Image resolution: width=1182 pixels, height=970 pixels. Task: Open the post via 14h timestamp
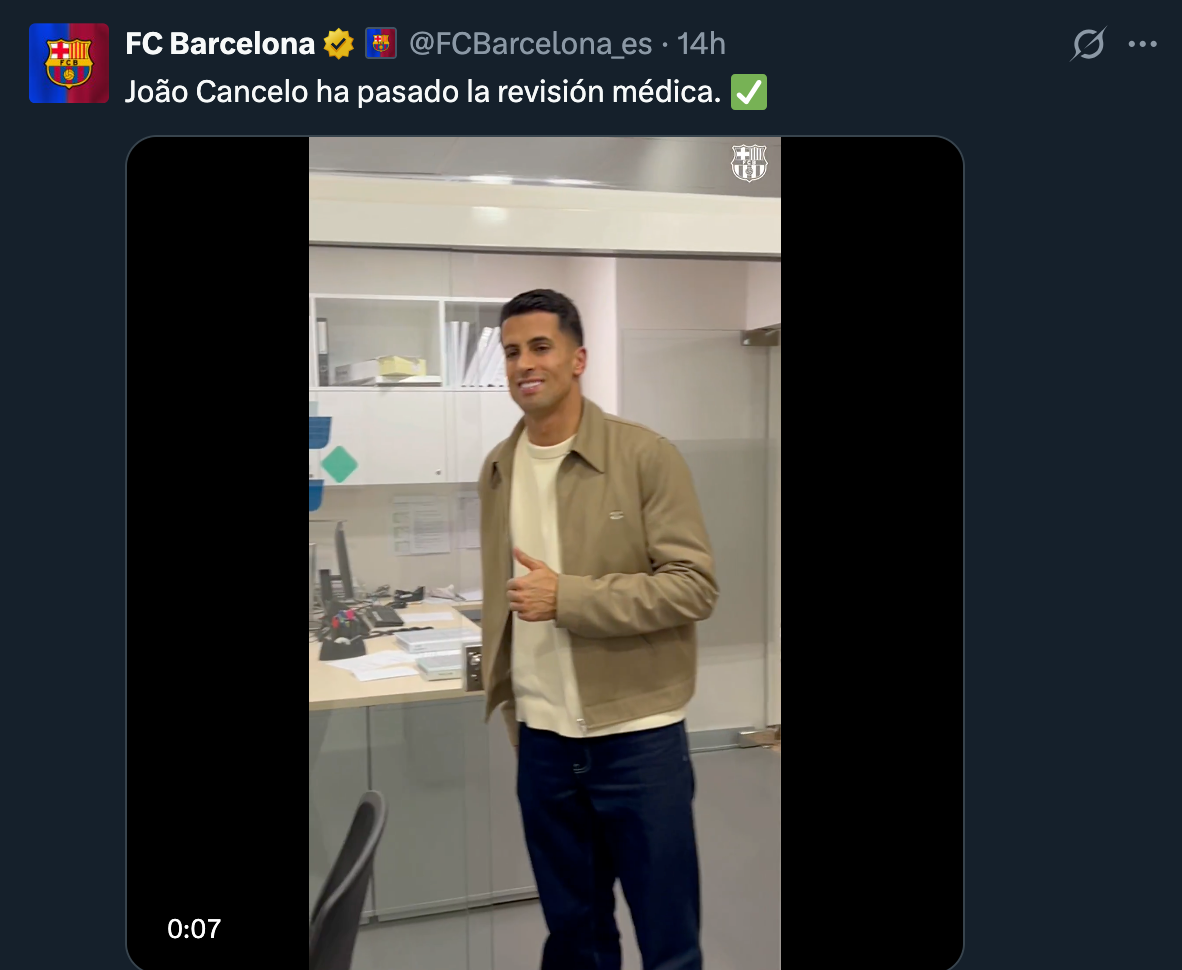pyautogui.click(x=701, y=44)
